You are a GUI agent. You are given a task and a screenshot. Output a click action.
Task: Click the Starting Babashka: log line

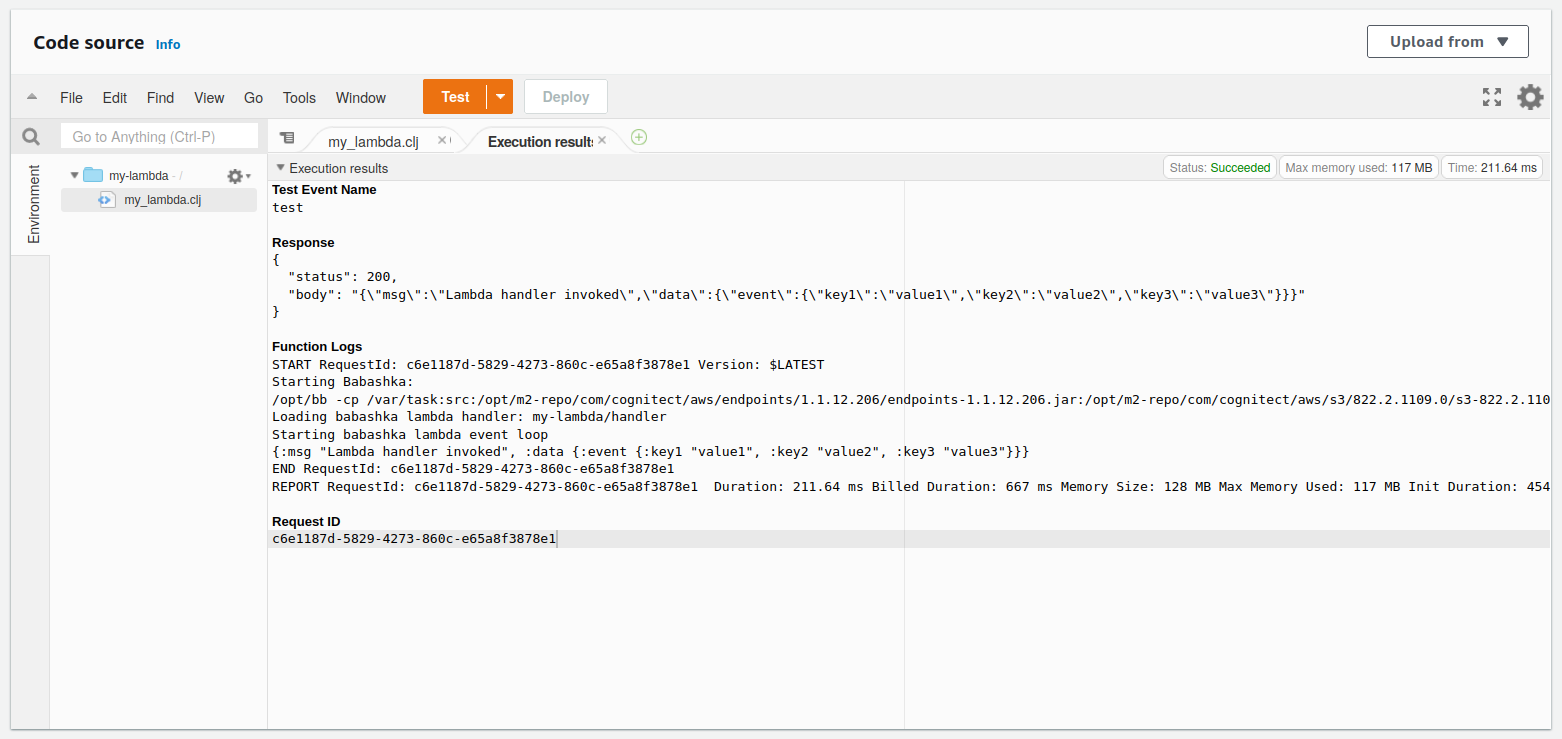coord(342,382)
